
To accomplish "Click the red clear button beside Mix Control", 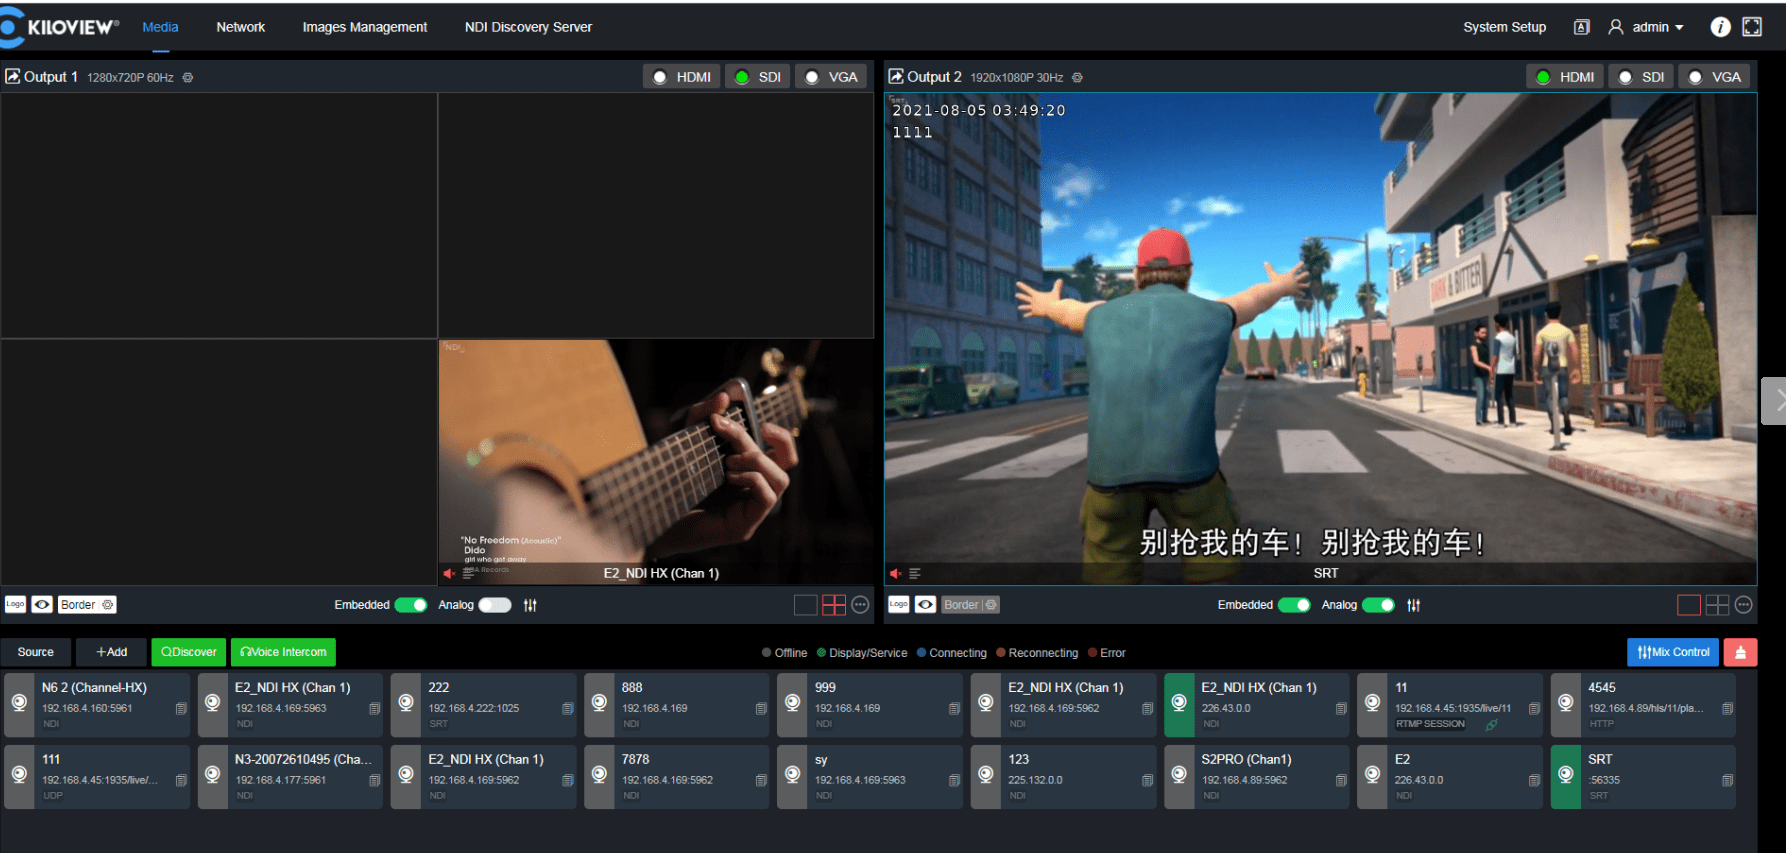I will click(x=1740, y=652).
